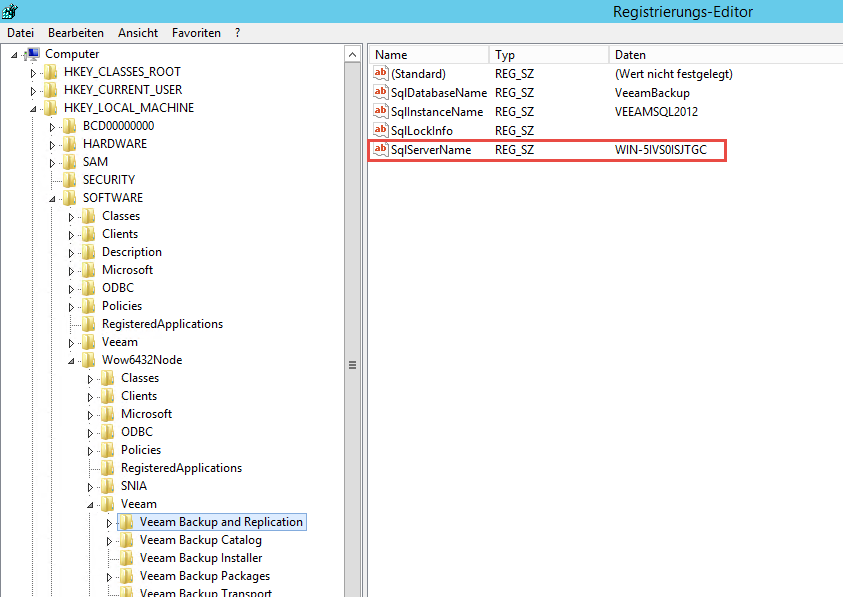Collapse the HKEY_LOCAL_MACHINE hive

click(x=33, y=109)
